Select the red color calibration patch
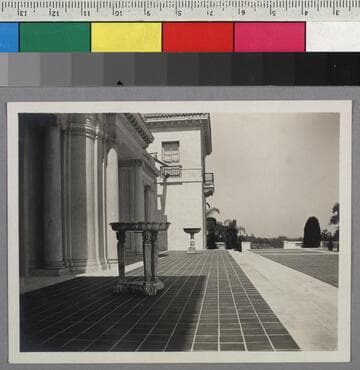The width and height of the screenshot is (360, 370). (198, 37)
